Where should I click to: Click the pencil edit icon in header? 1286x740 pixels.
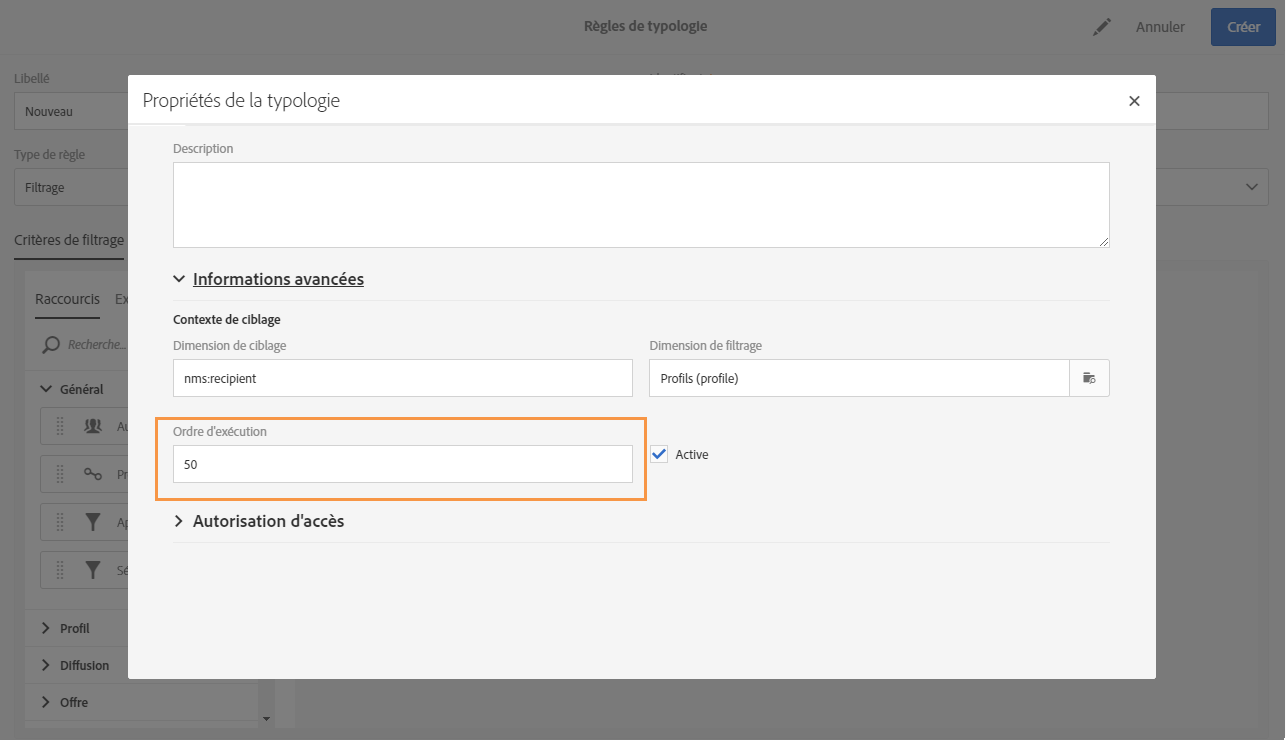coord(1102,28)
